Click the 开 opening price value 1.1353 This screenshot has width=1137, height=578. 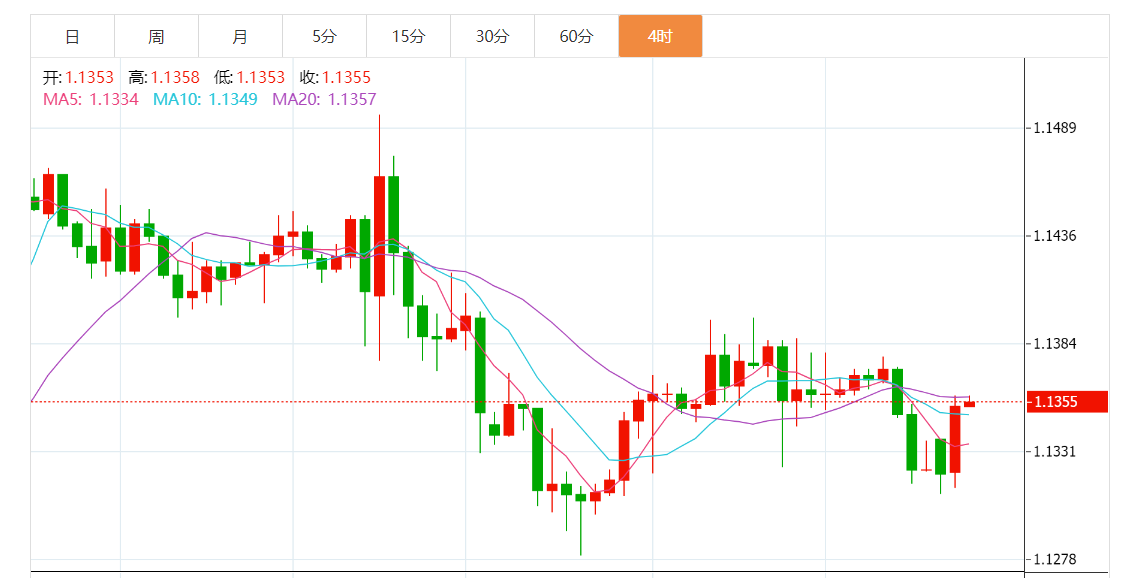(x=89, y=77)
